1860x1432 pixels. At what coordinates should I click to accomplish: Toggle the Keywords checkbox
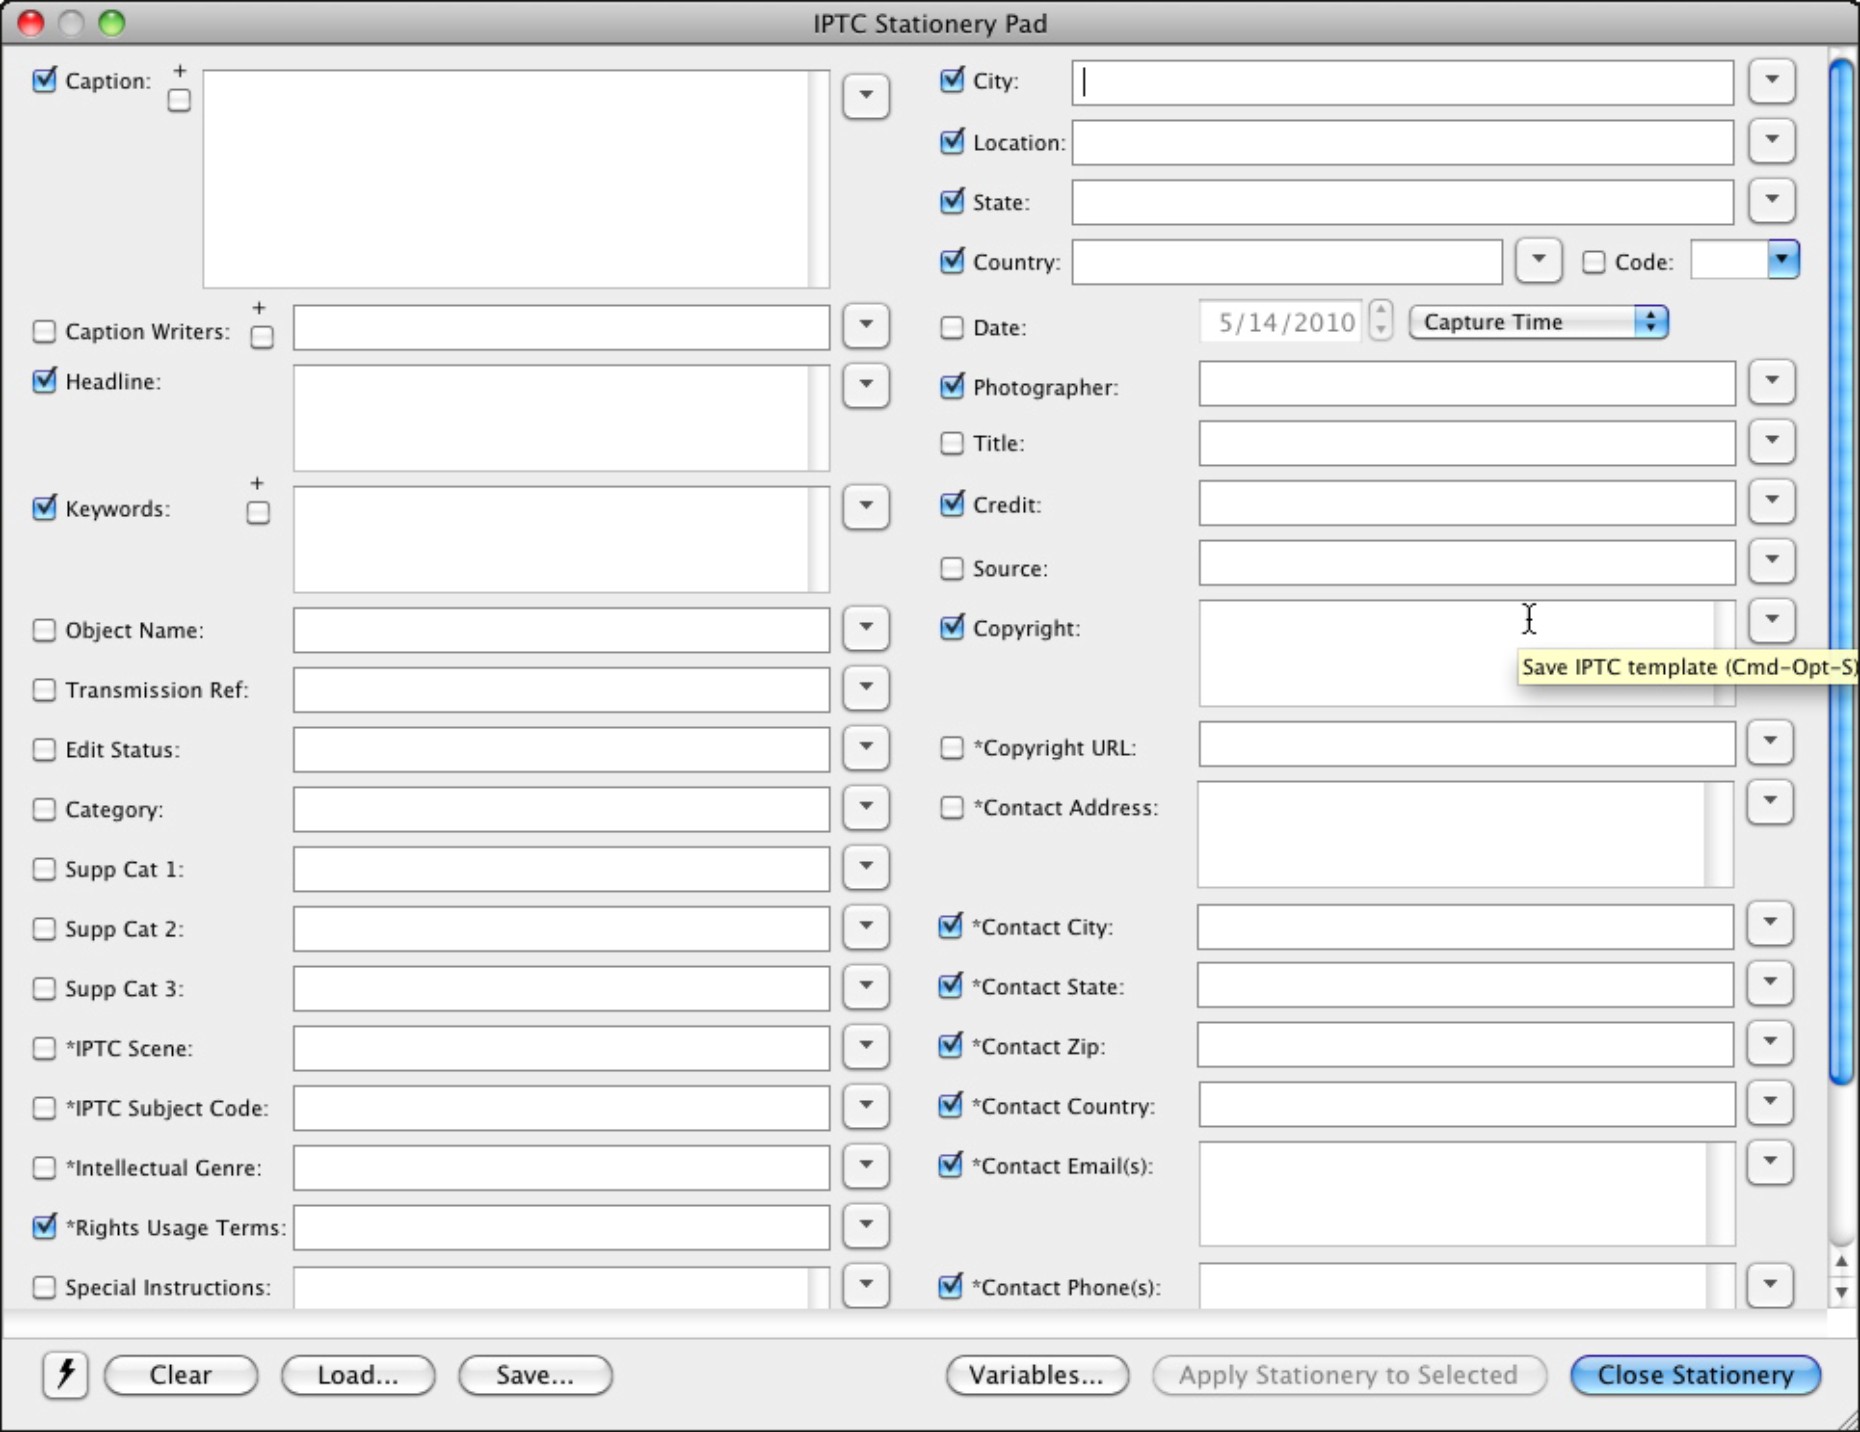click(44, 508)
